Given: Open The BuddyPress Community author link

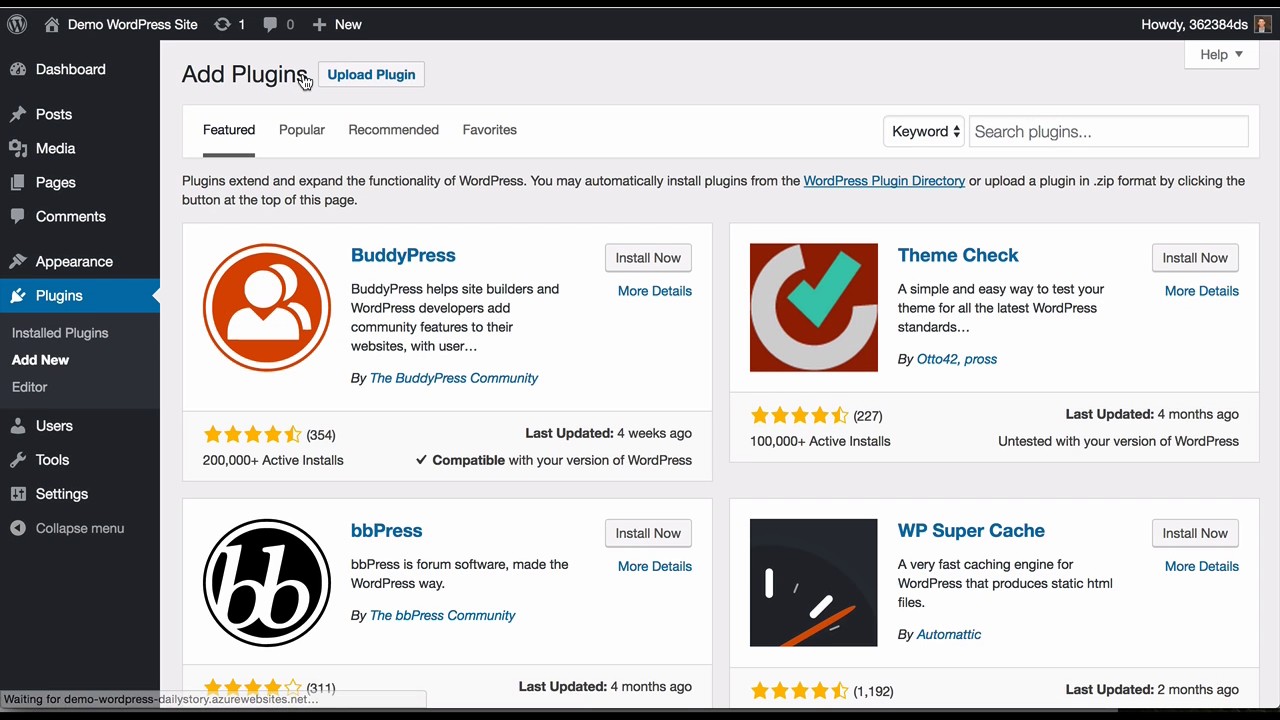Looking at the screenshot, I should coord(454,378).
